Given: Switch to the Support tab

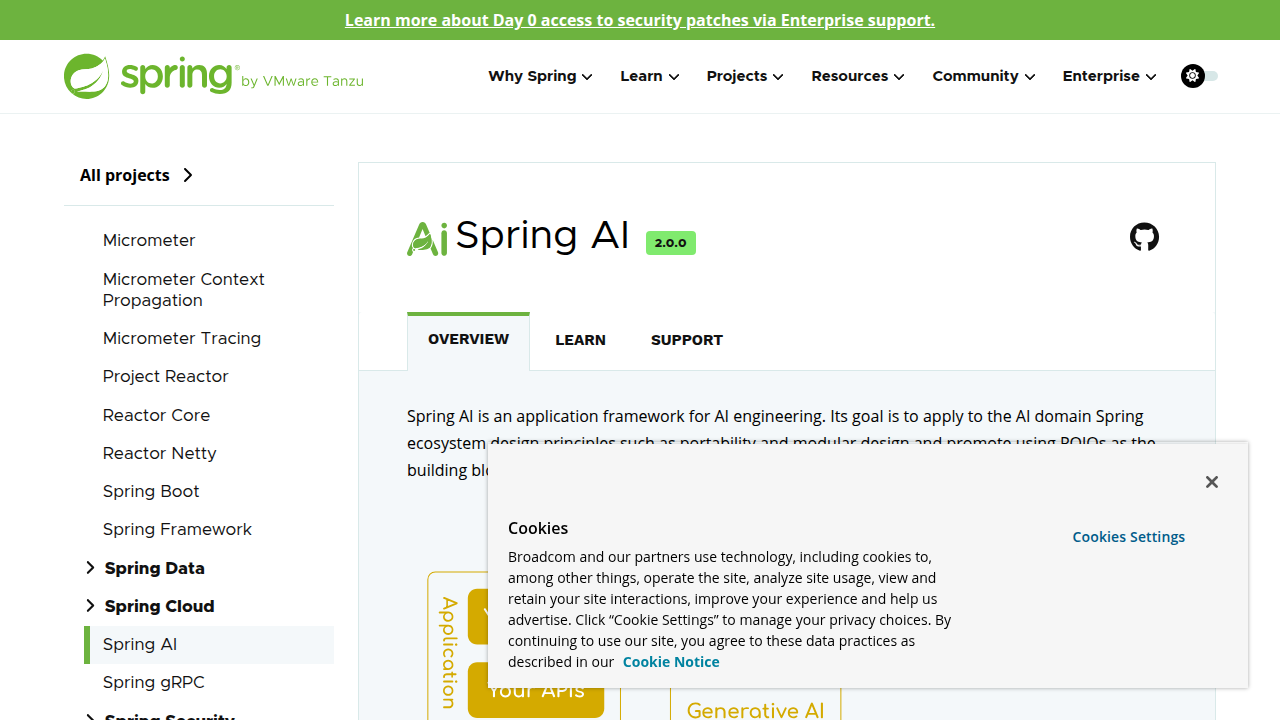Looking at the screenshot, I should (x=687, y=340).
